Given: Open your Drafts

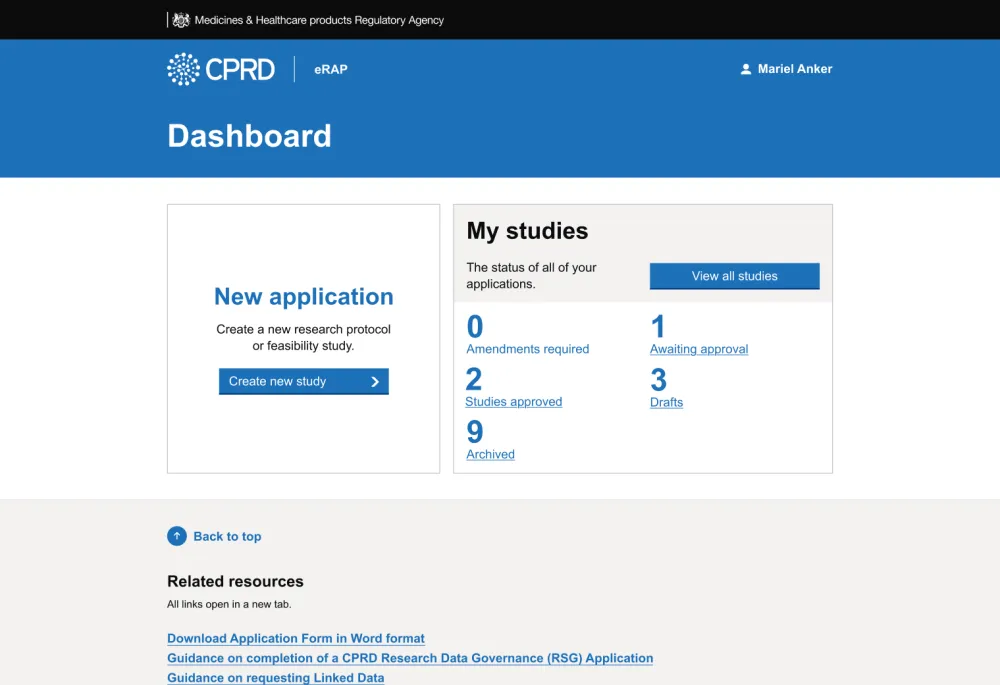Looking at the screenshot, I should 666,402.
